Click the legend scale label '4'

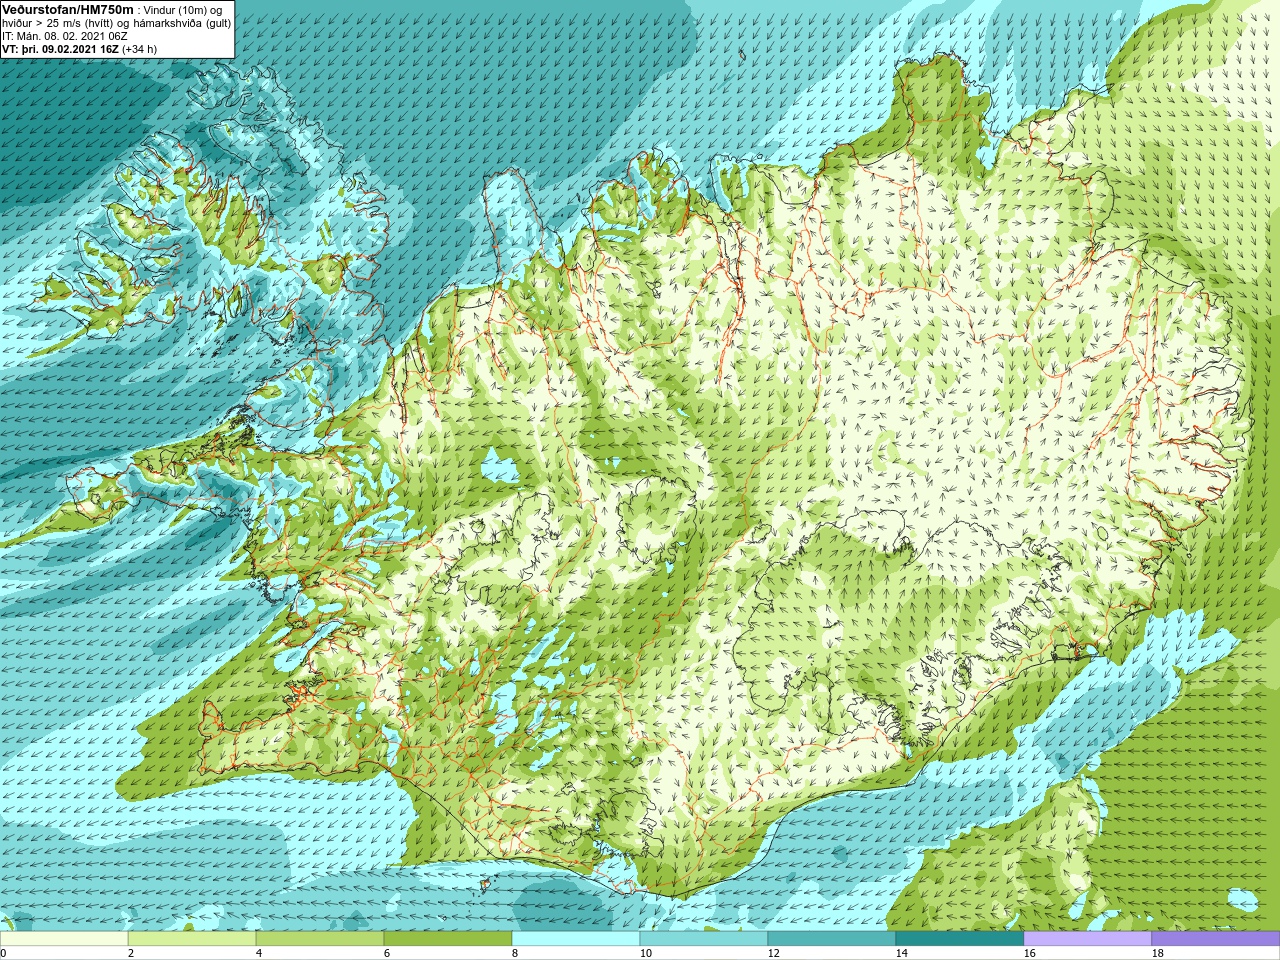(258, 953)
